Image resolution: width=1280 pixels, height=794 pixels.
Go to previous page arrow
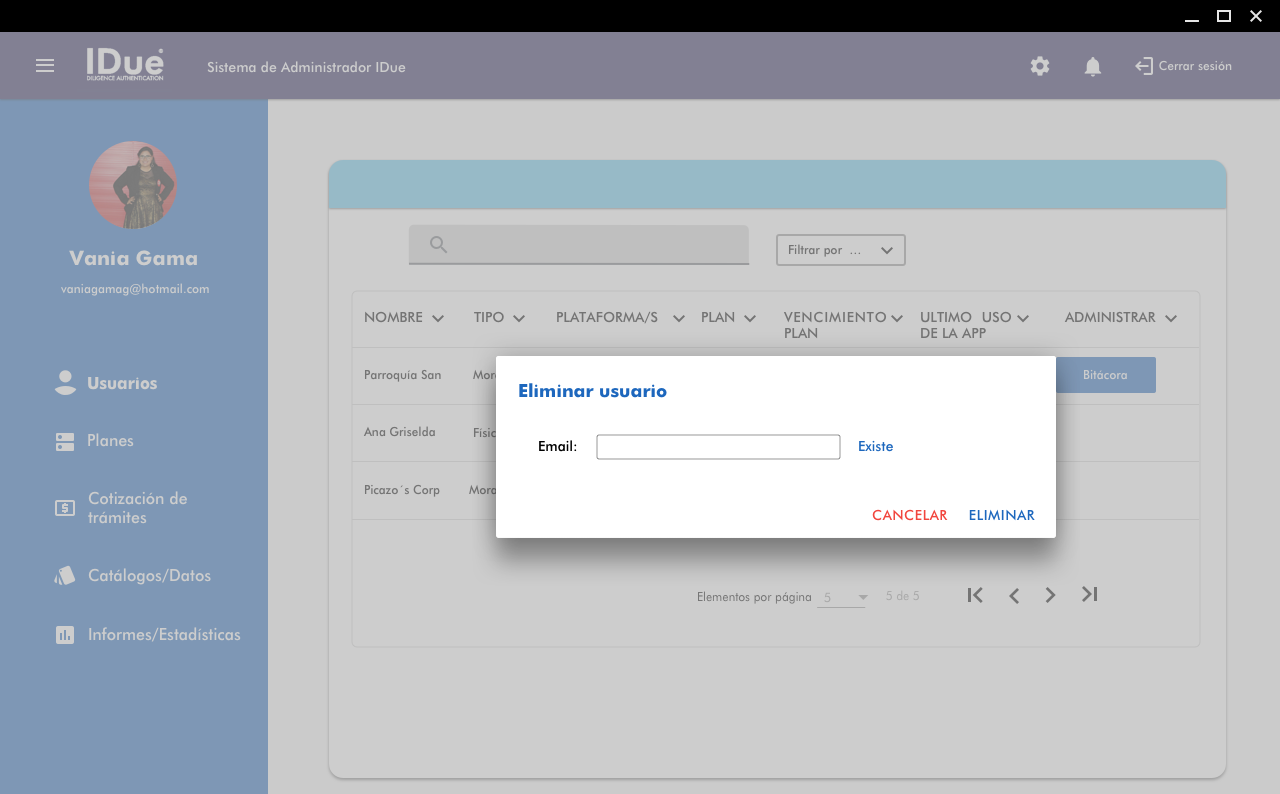pos(1014,596)
